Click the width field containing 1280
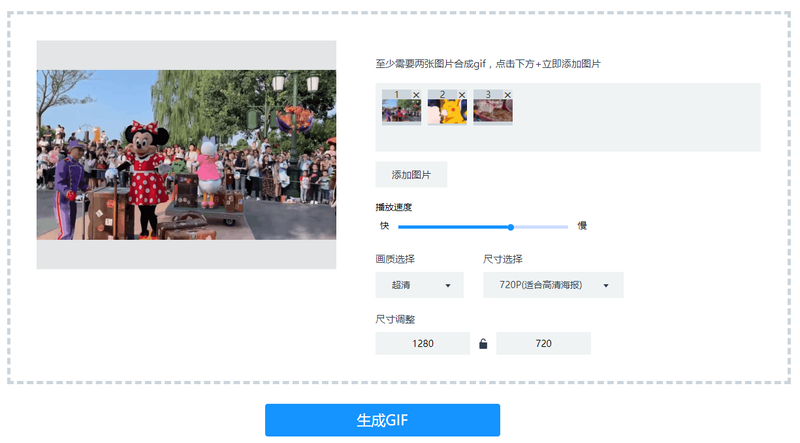 click(422, 343)
